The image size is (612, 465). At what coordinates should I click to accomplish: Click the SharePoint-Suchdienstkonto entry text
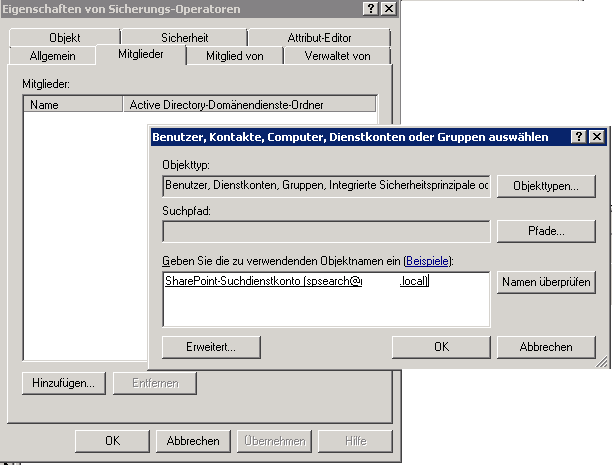[297, 281]
